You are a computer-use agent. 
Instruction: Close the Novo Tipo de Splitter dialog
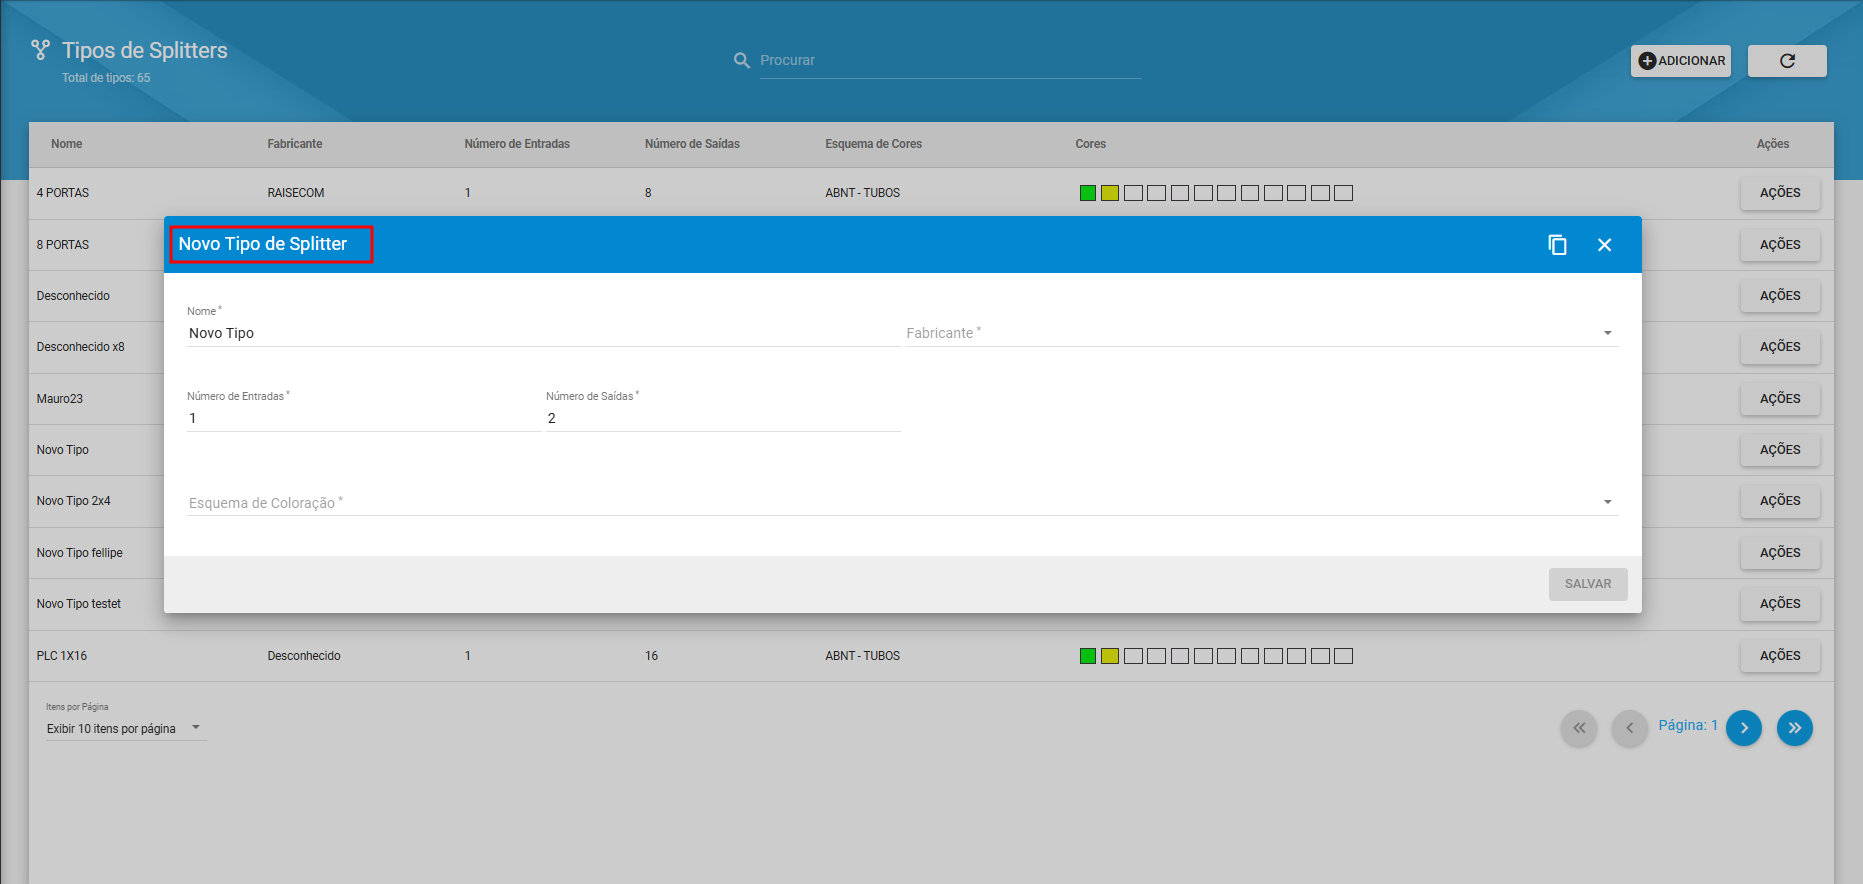[x=1604, y=245]
